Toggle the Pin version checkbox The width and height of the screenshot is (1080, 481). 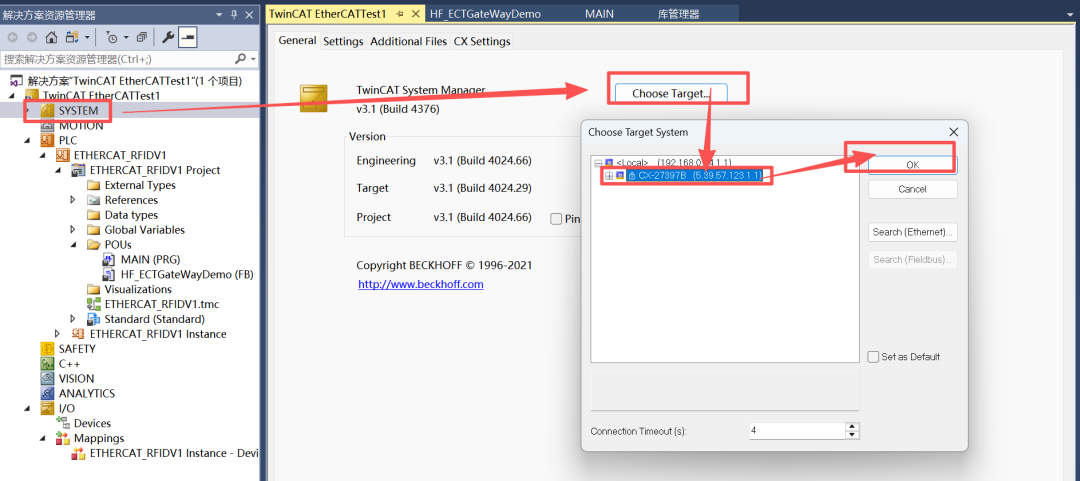pos(556,218)
